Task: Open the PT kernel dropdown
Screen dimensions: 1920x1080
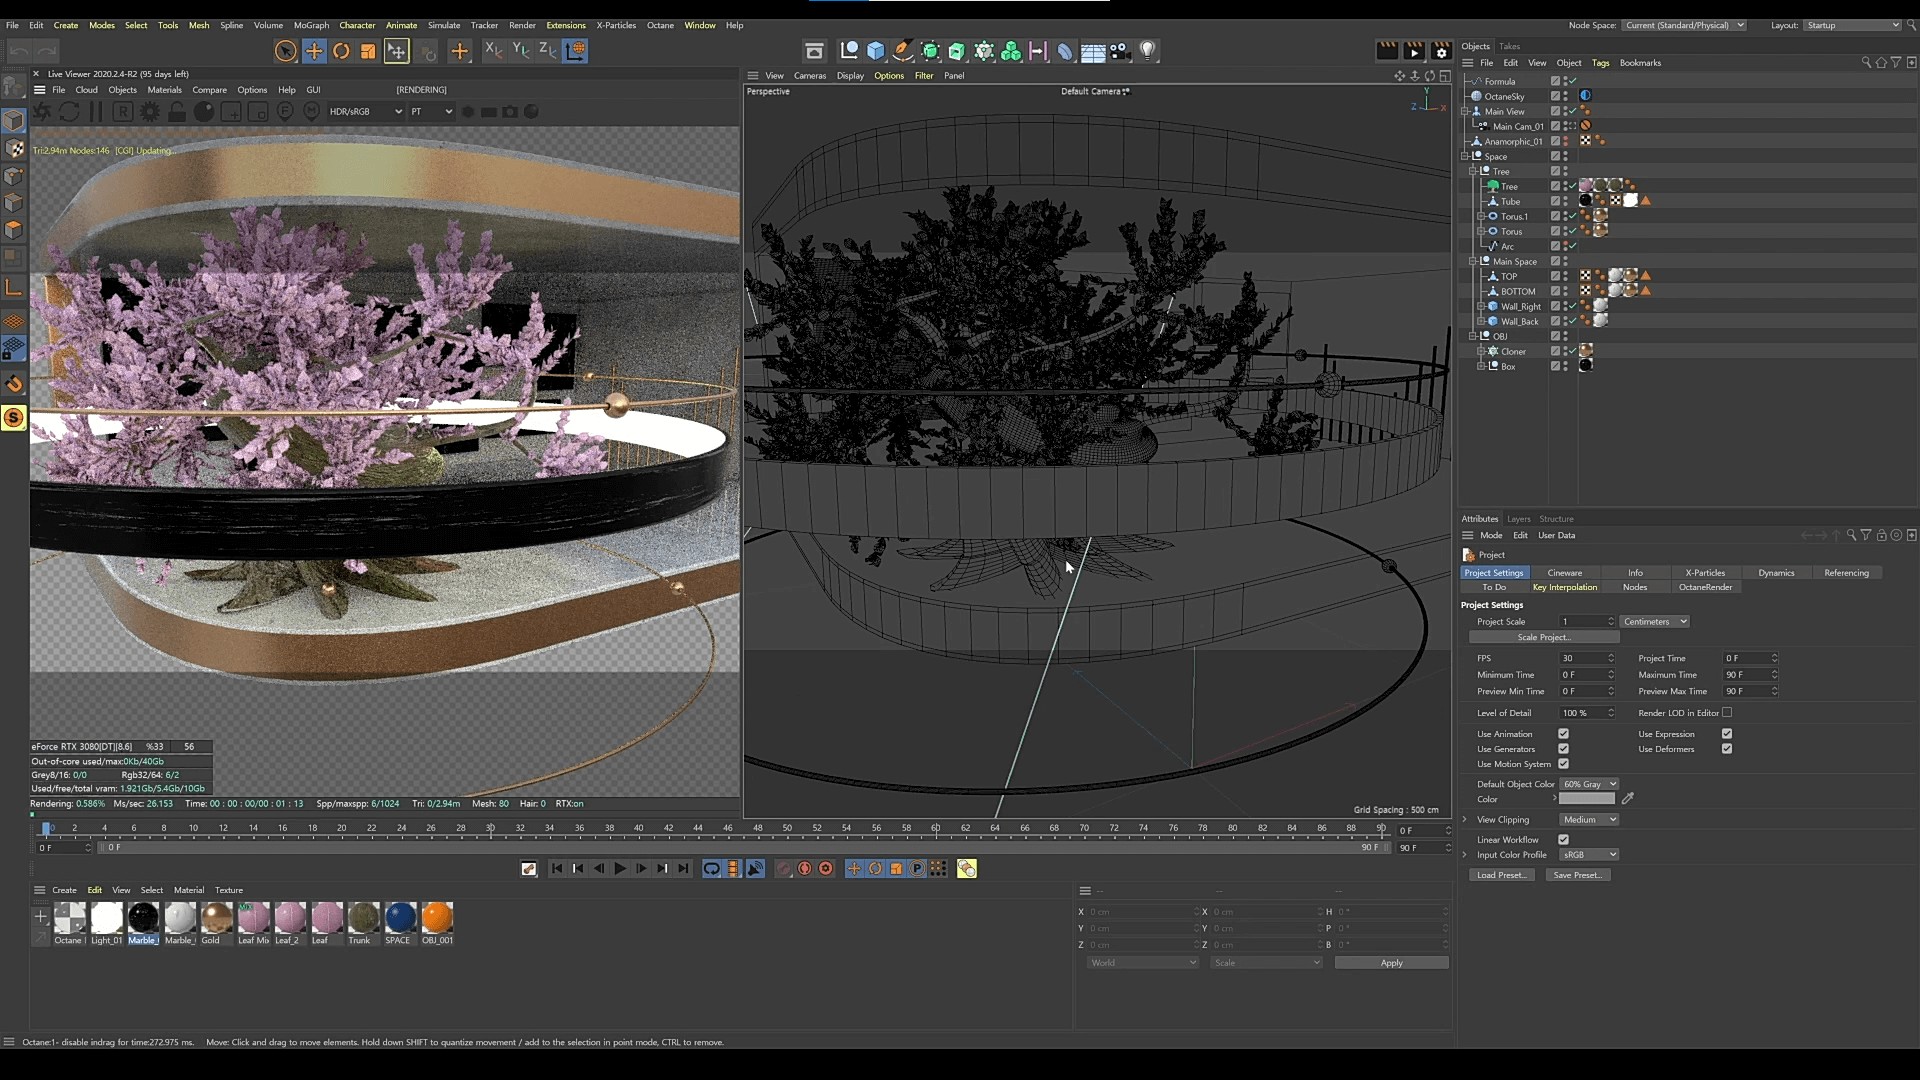Action: (431, 112)
